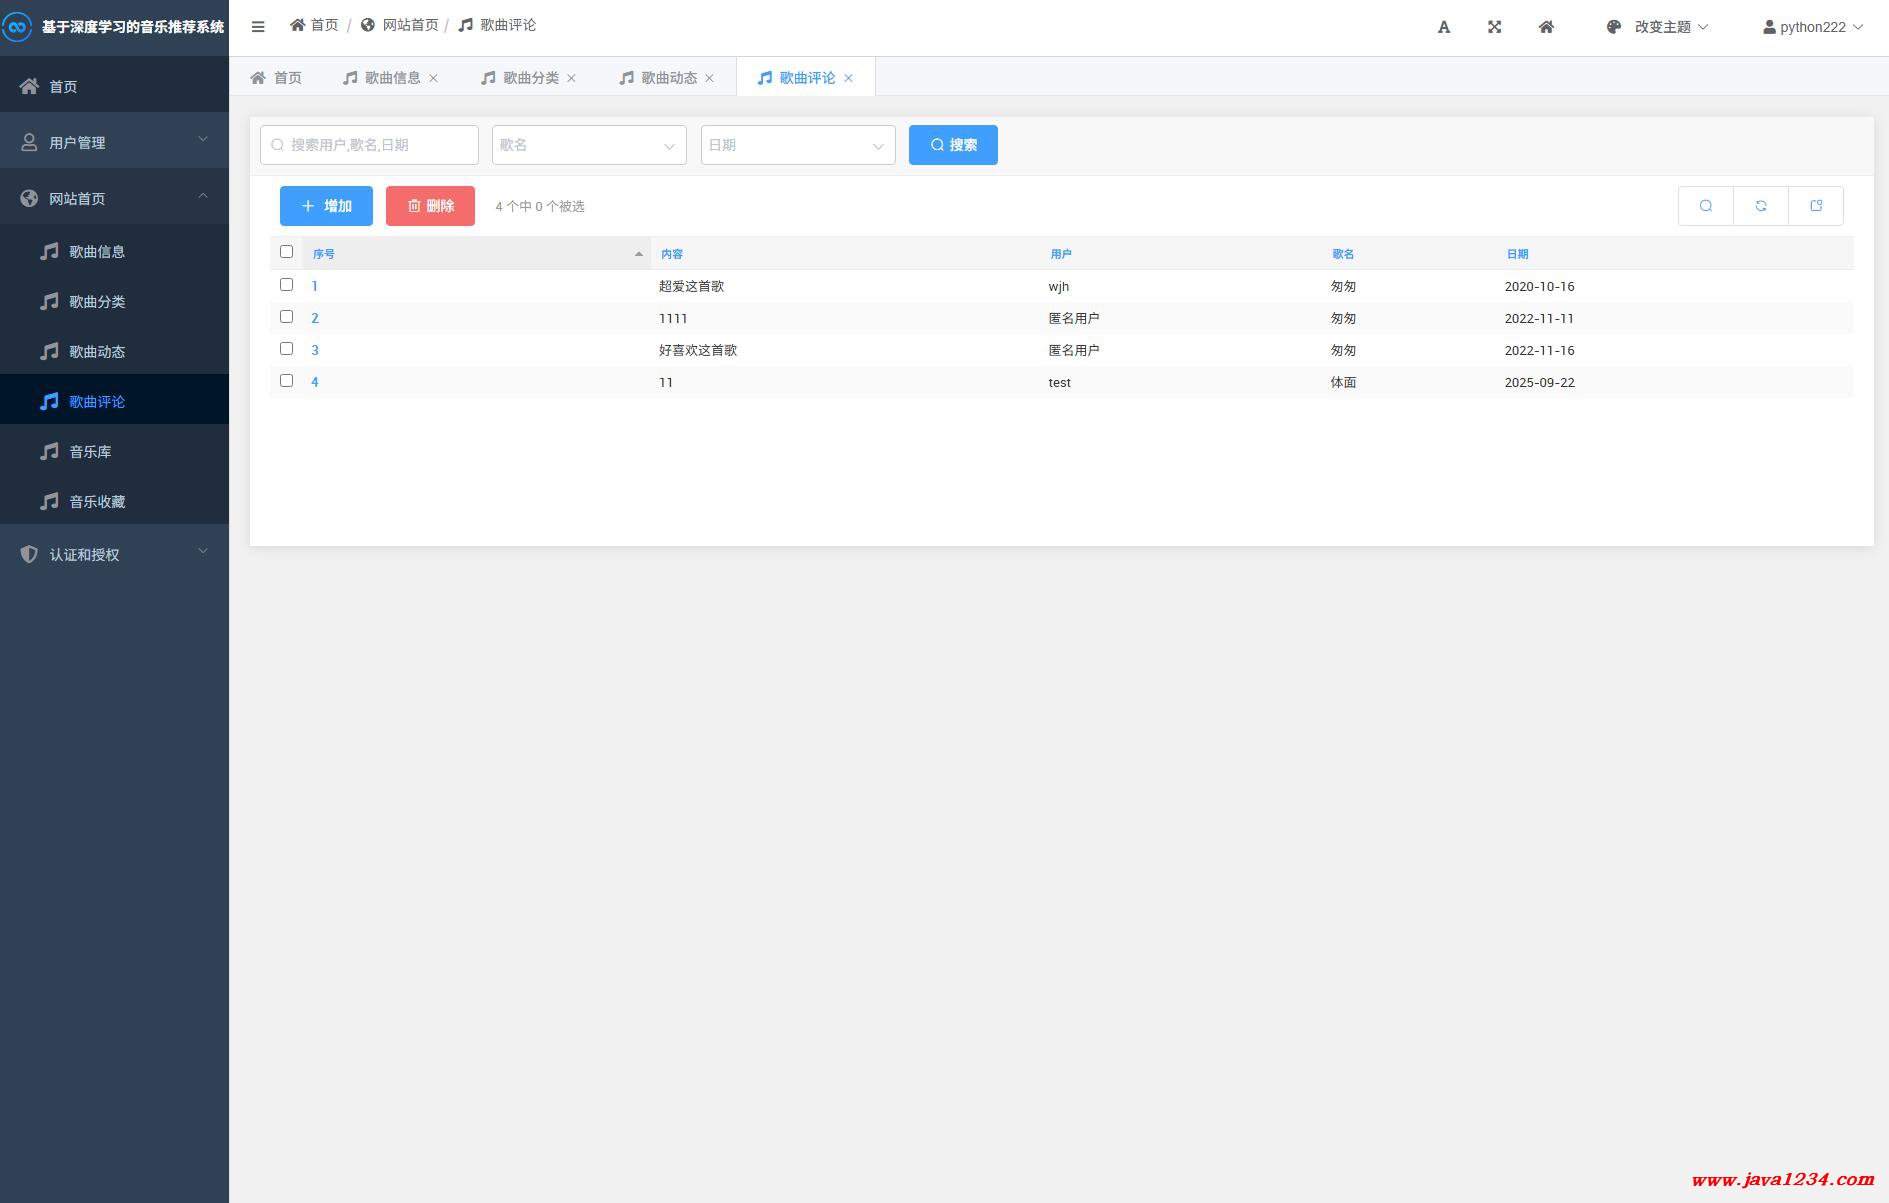Screen dimensions: 1889x1203
Task: Click the red 删除 button
Action: click(430, 206)
